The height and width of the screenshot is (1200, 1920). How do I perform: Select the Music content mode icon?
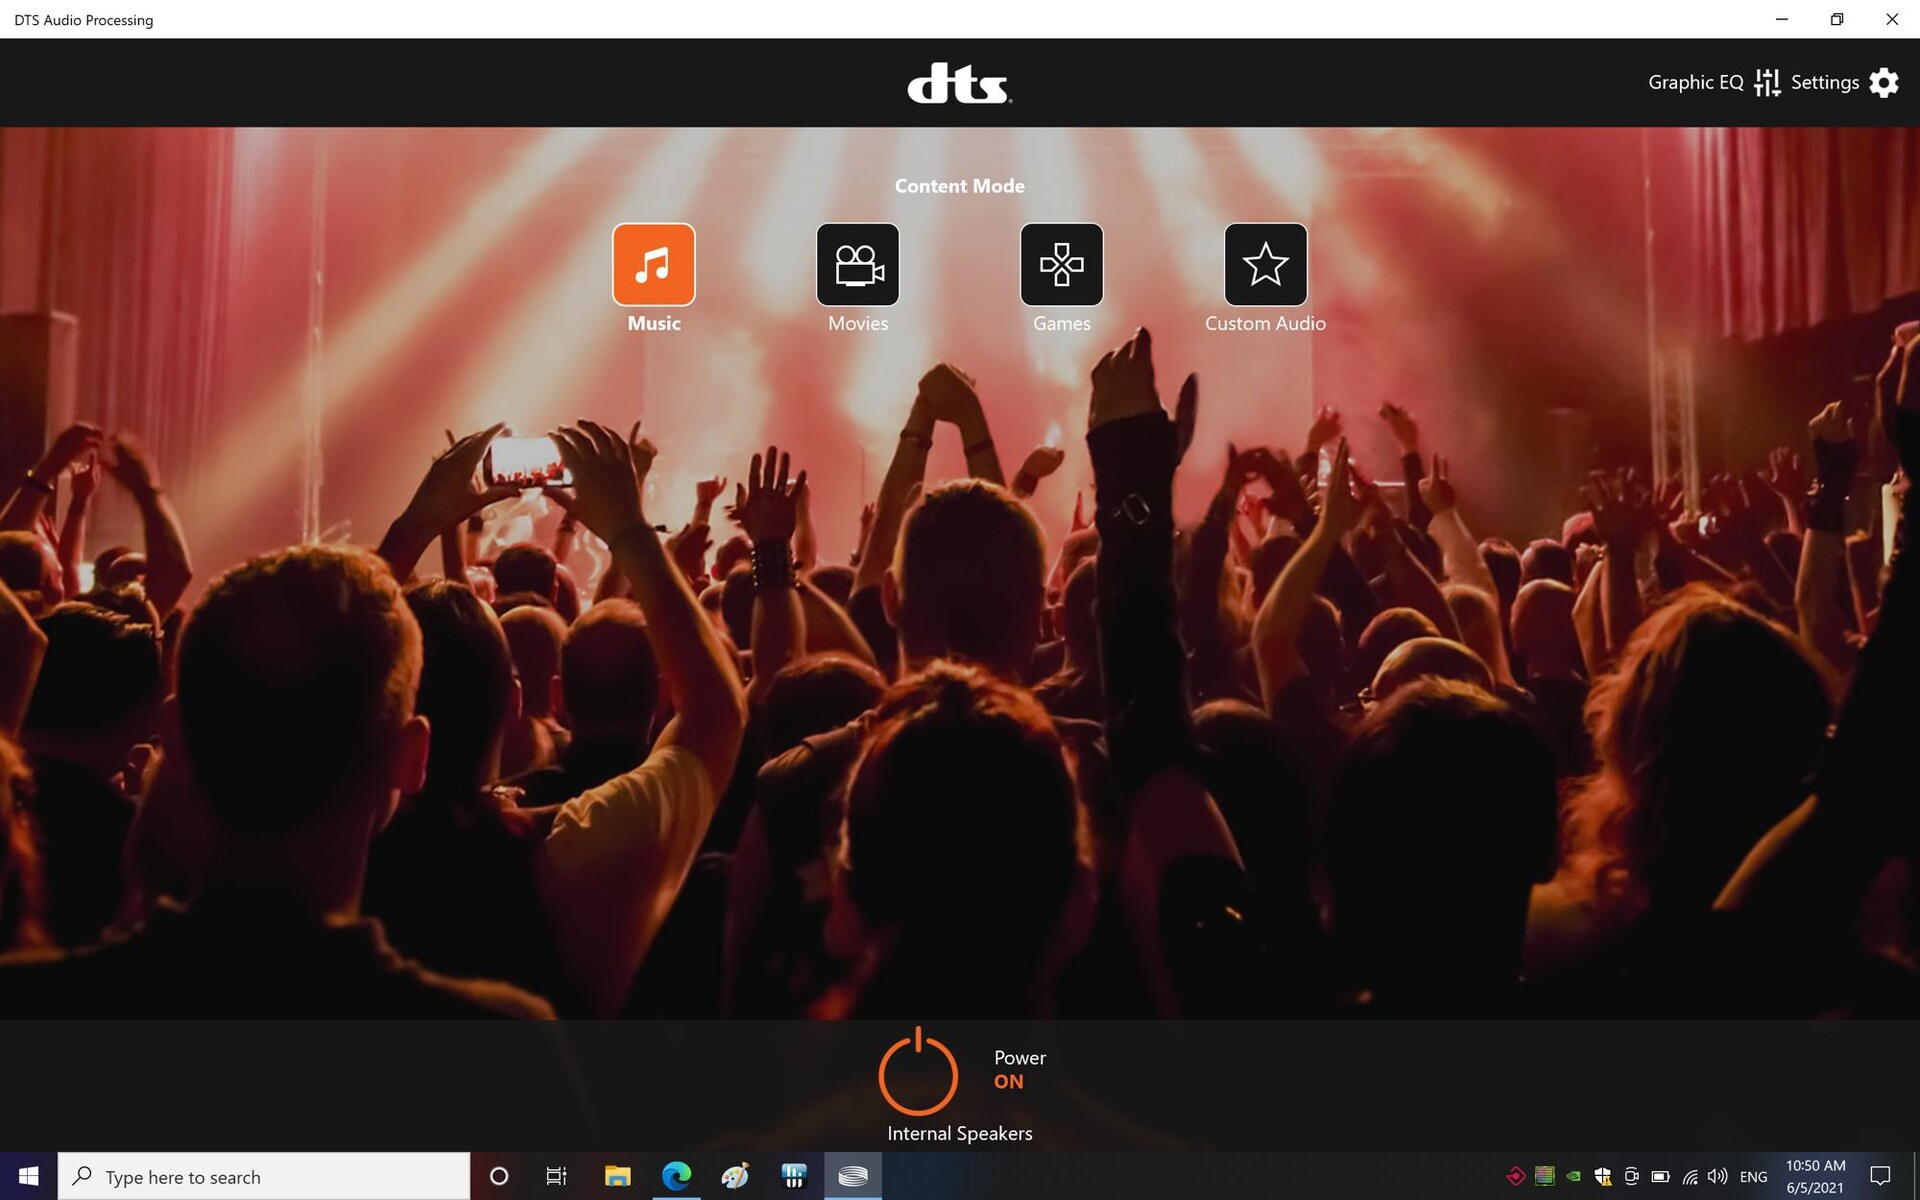pos(653,264)
